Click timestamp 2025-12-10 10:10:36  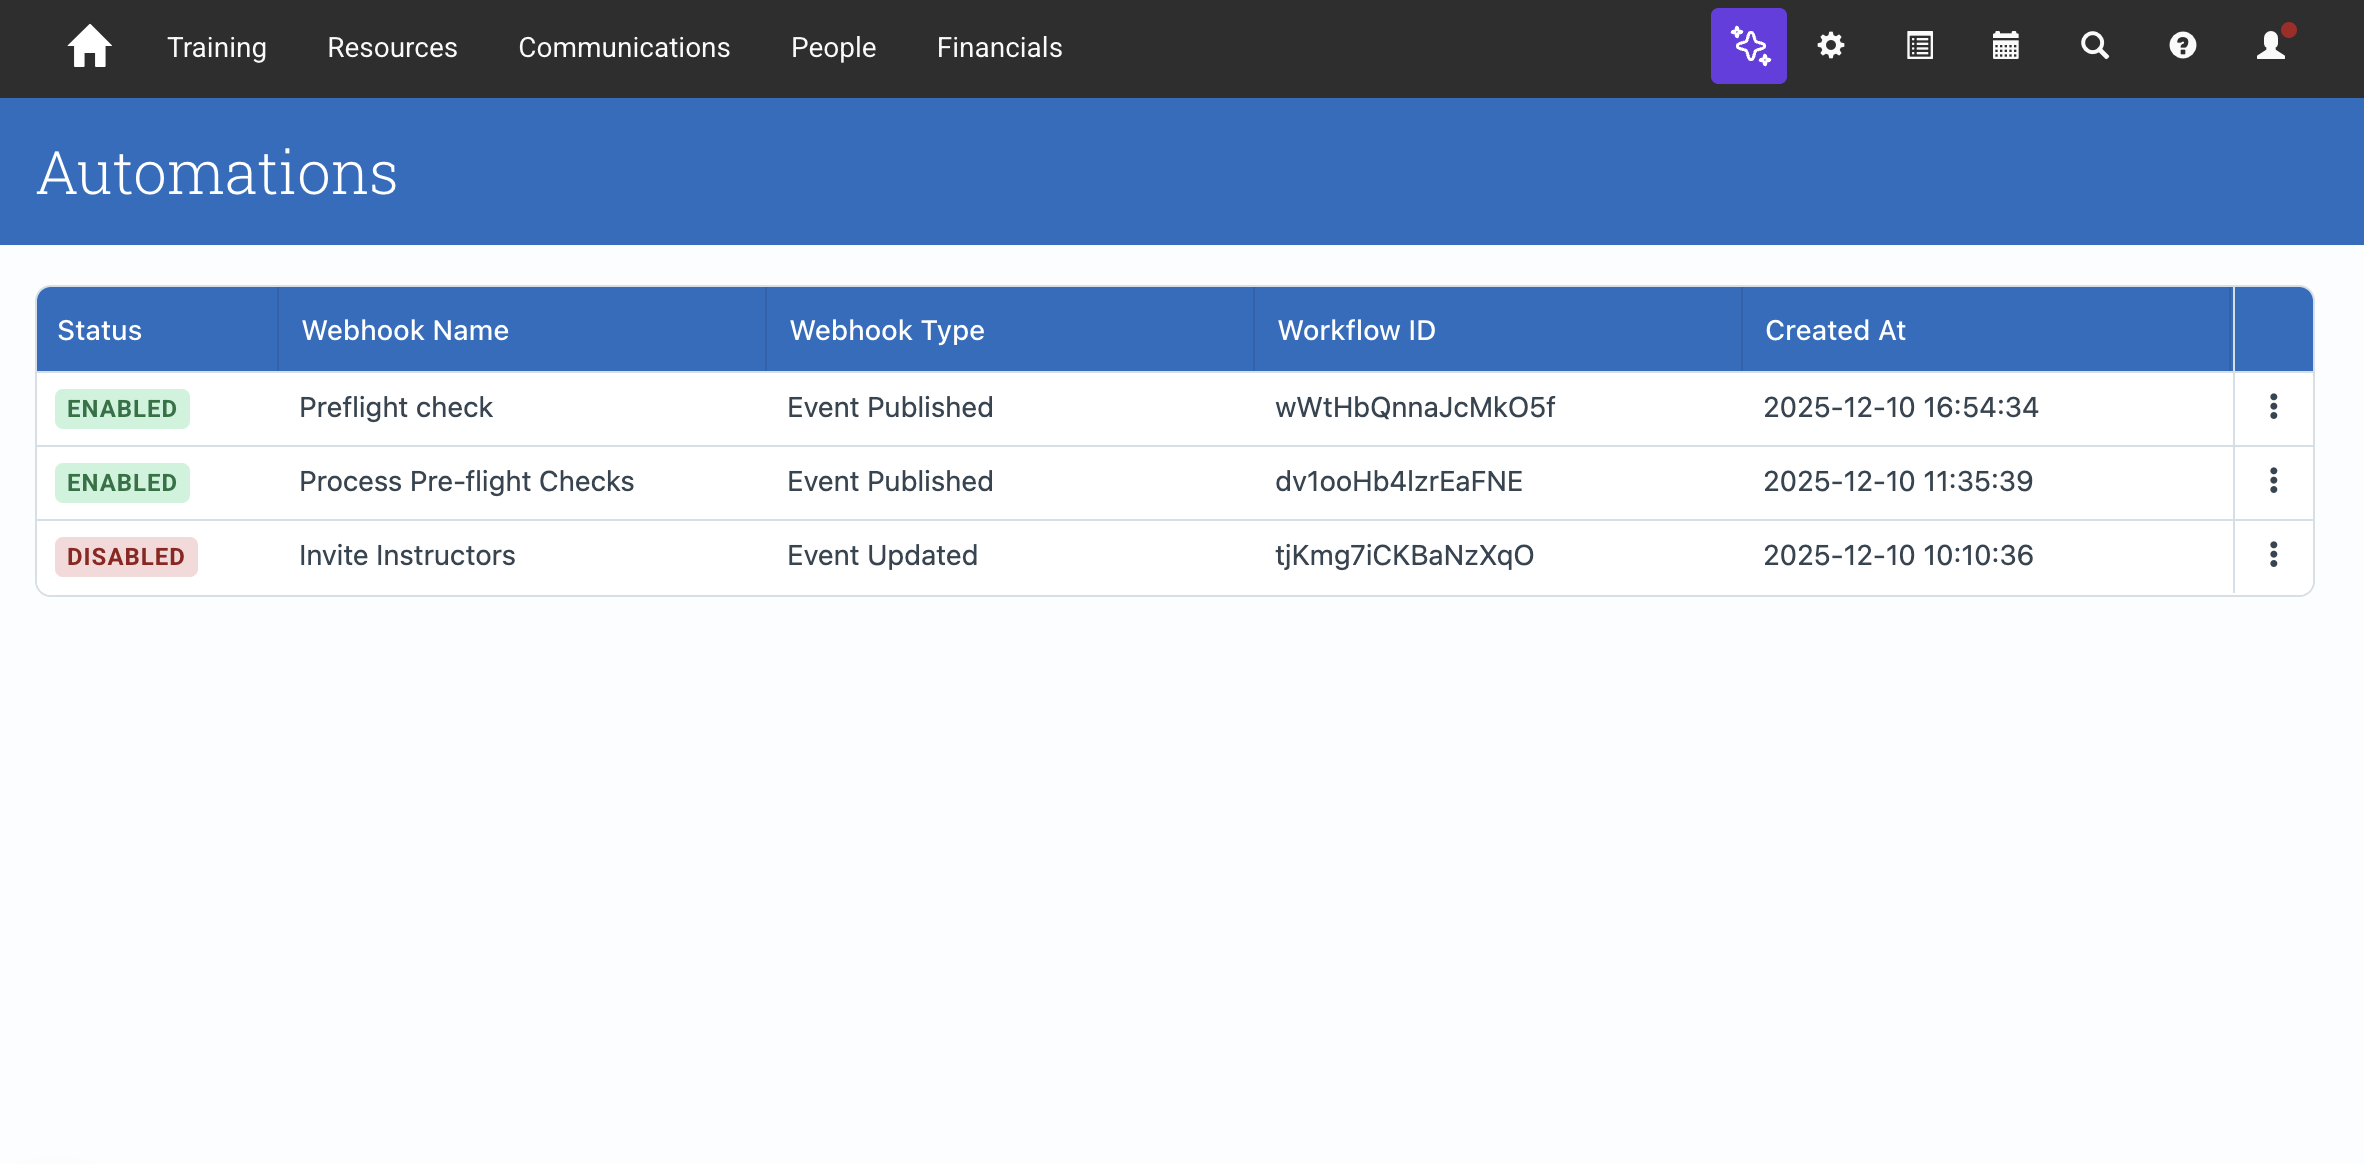(1898, 556)
